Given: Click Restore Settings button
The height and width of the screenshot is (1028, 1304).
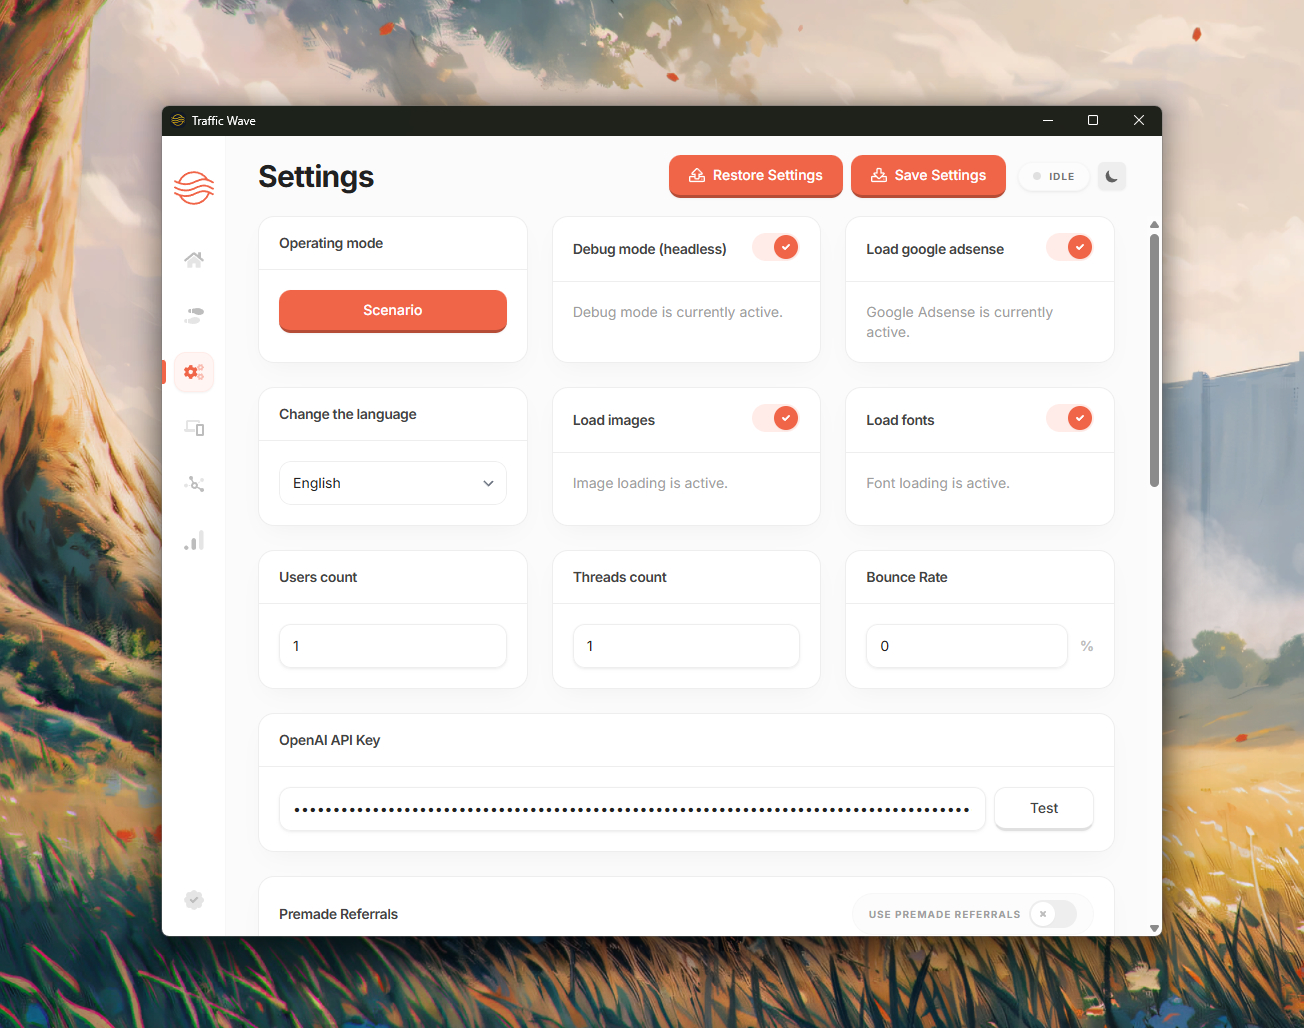Looking at the screenshot, I should coord(756,176).
